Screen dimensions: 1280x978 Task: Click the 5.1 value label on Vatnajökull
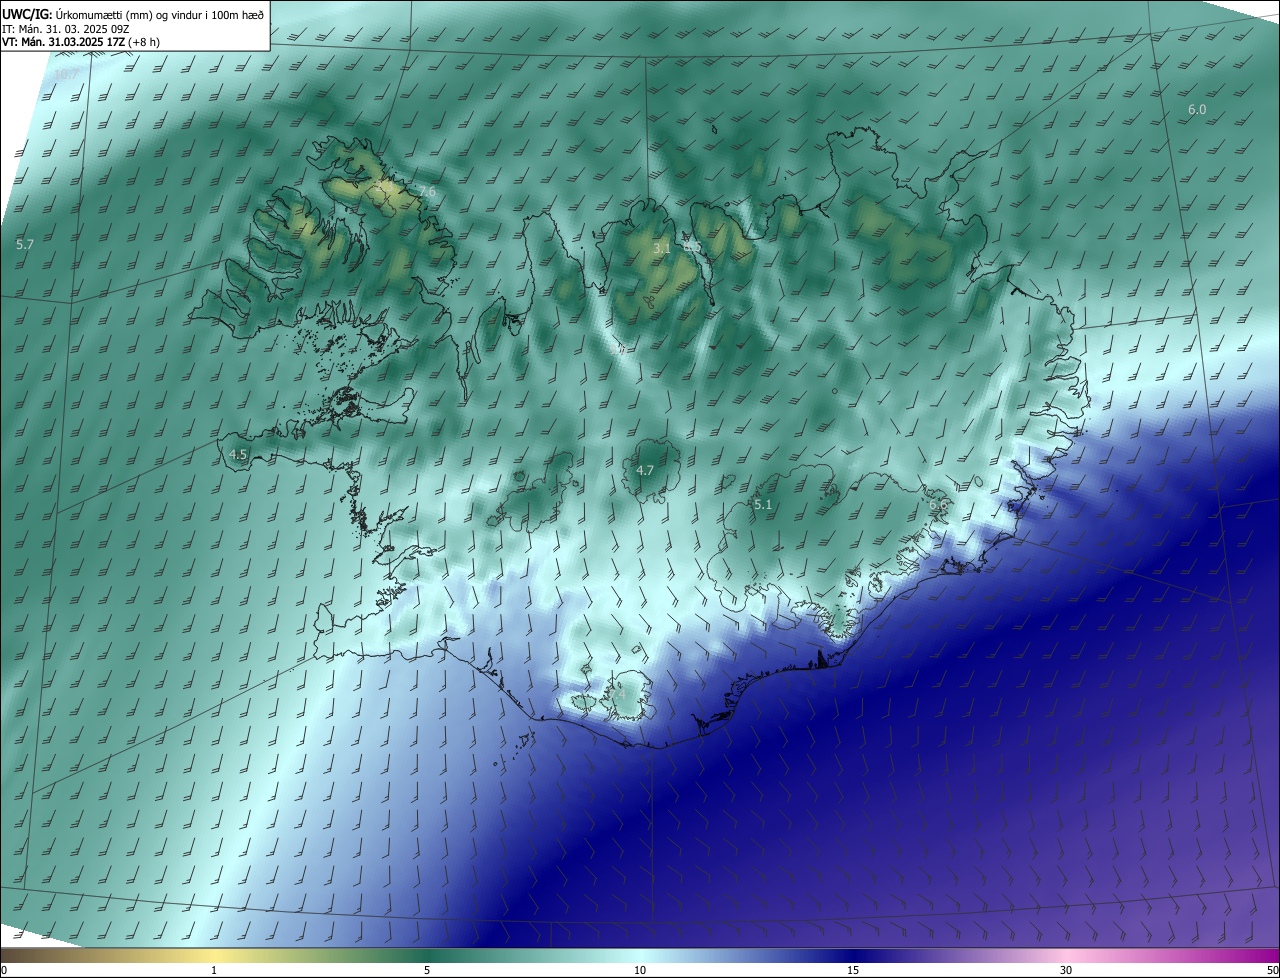[763, 505]
